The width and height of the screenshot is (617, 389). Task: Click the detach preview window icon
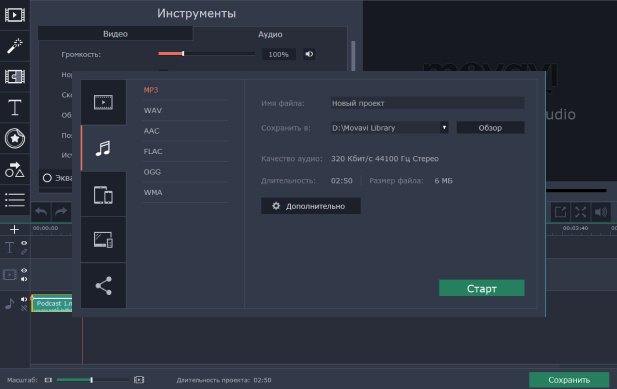[560, 212]
